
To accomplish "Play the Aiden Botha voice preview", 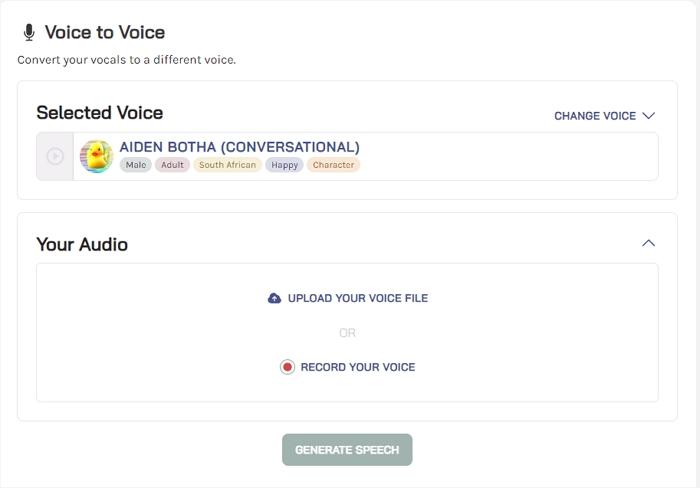I will [55, 156].
